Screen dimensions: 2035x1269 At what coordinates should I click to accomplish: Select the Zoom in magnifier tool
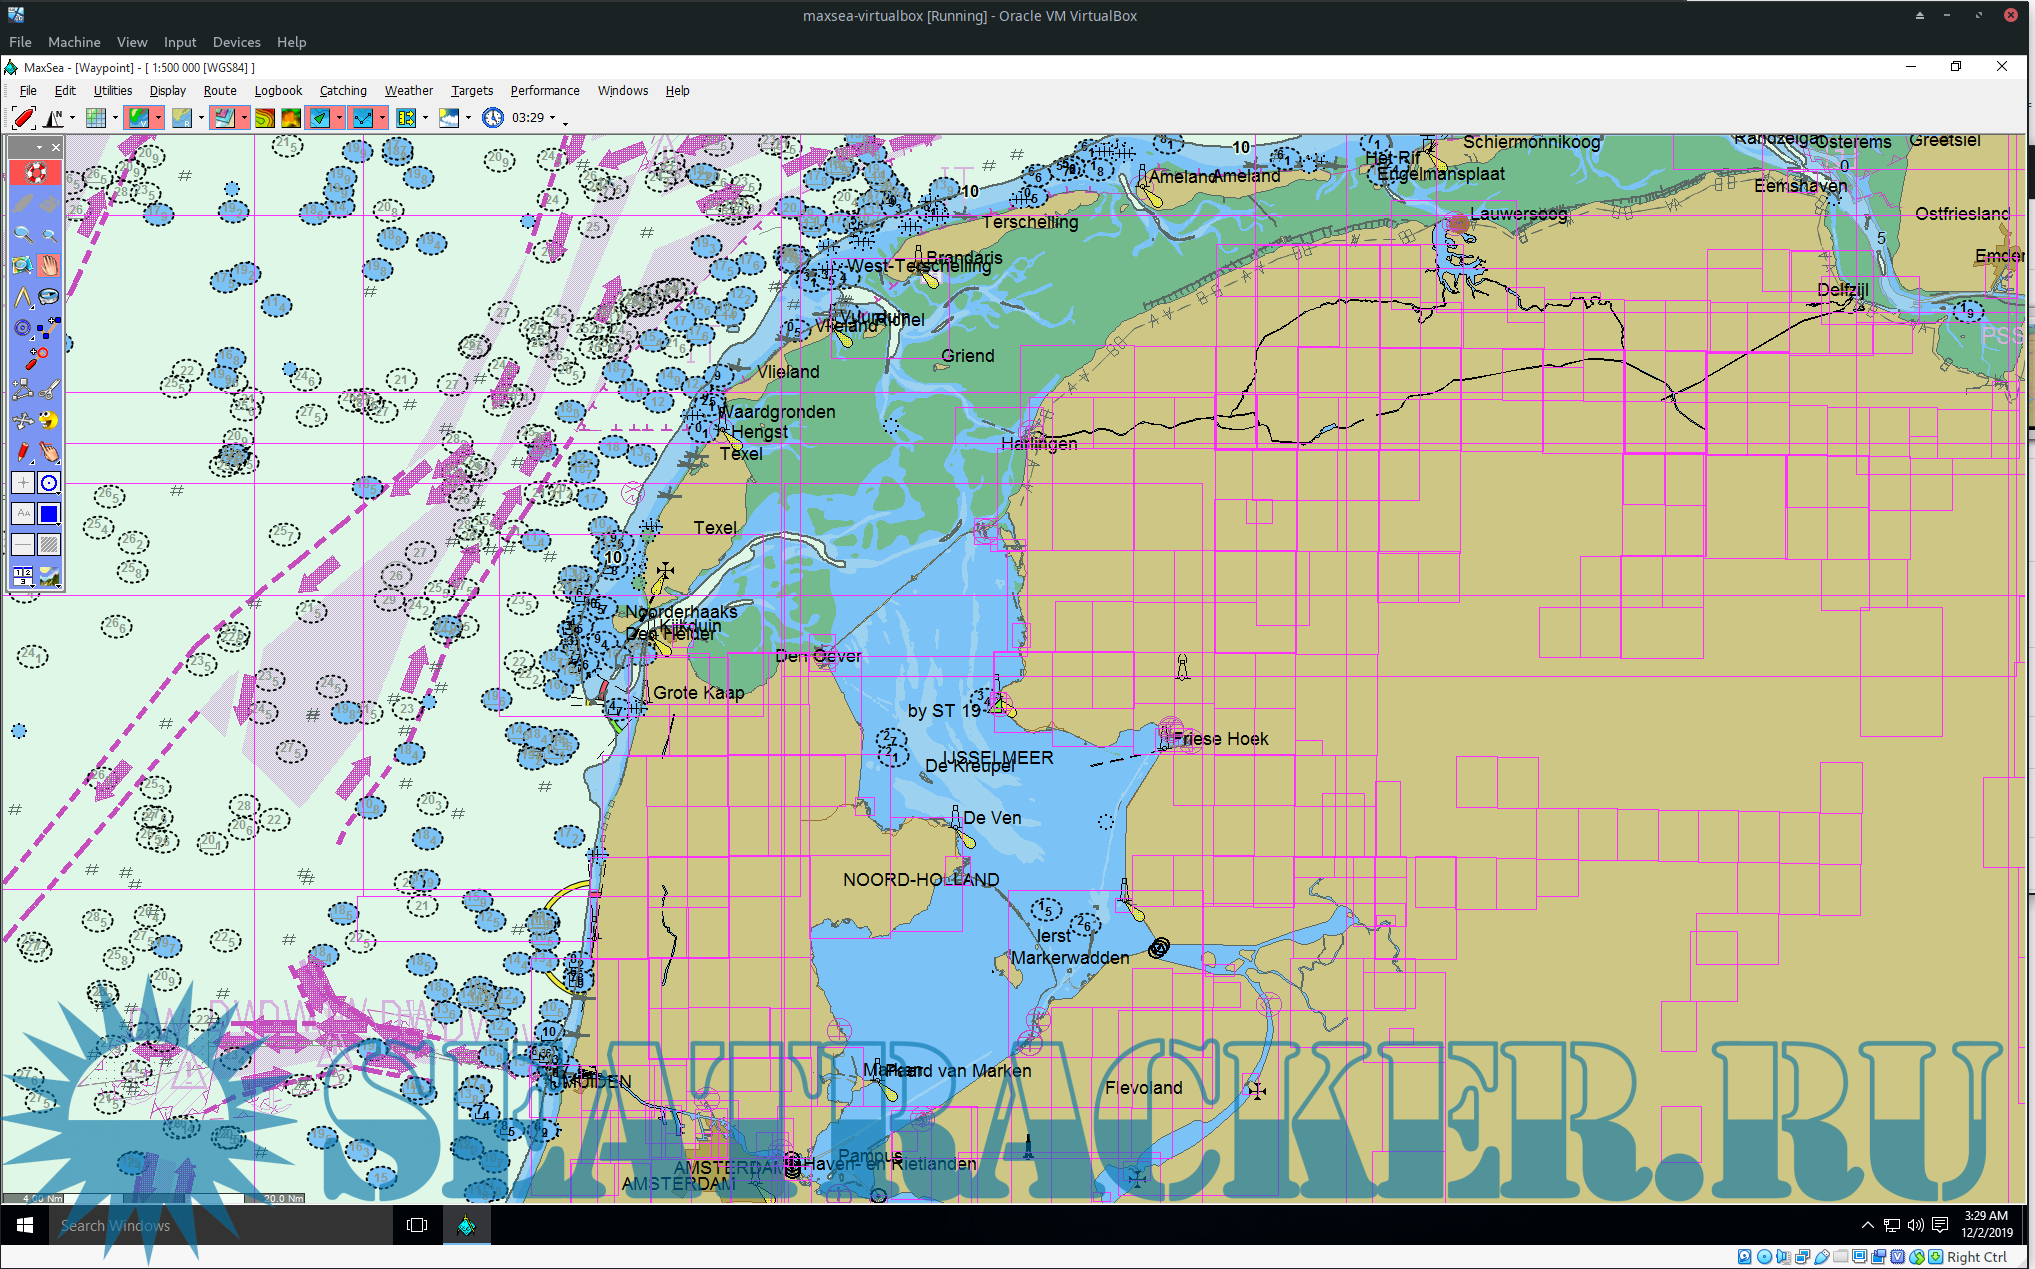click(x=22, y=235)
